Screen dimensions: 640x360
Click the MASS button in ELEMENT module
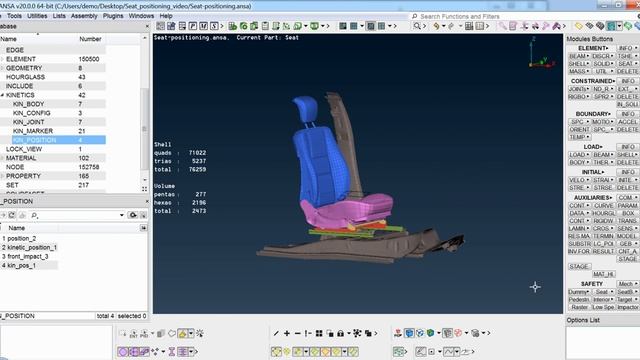579,71
